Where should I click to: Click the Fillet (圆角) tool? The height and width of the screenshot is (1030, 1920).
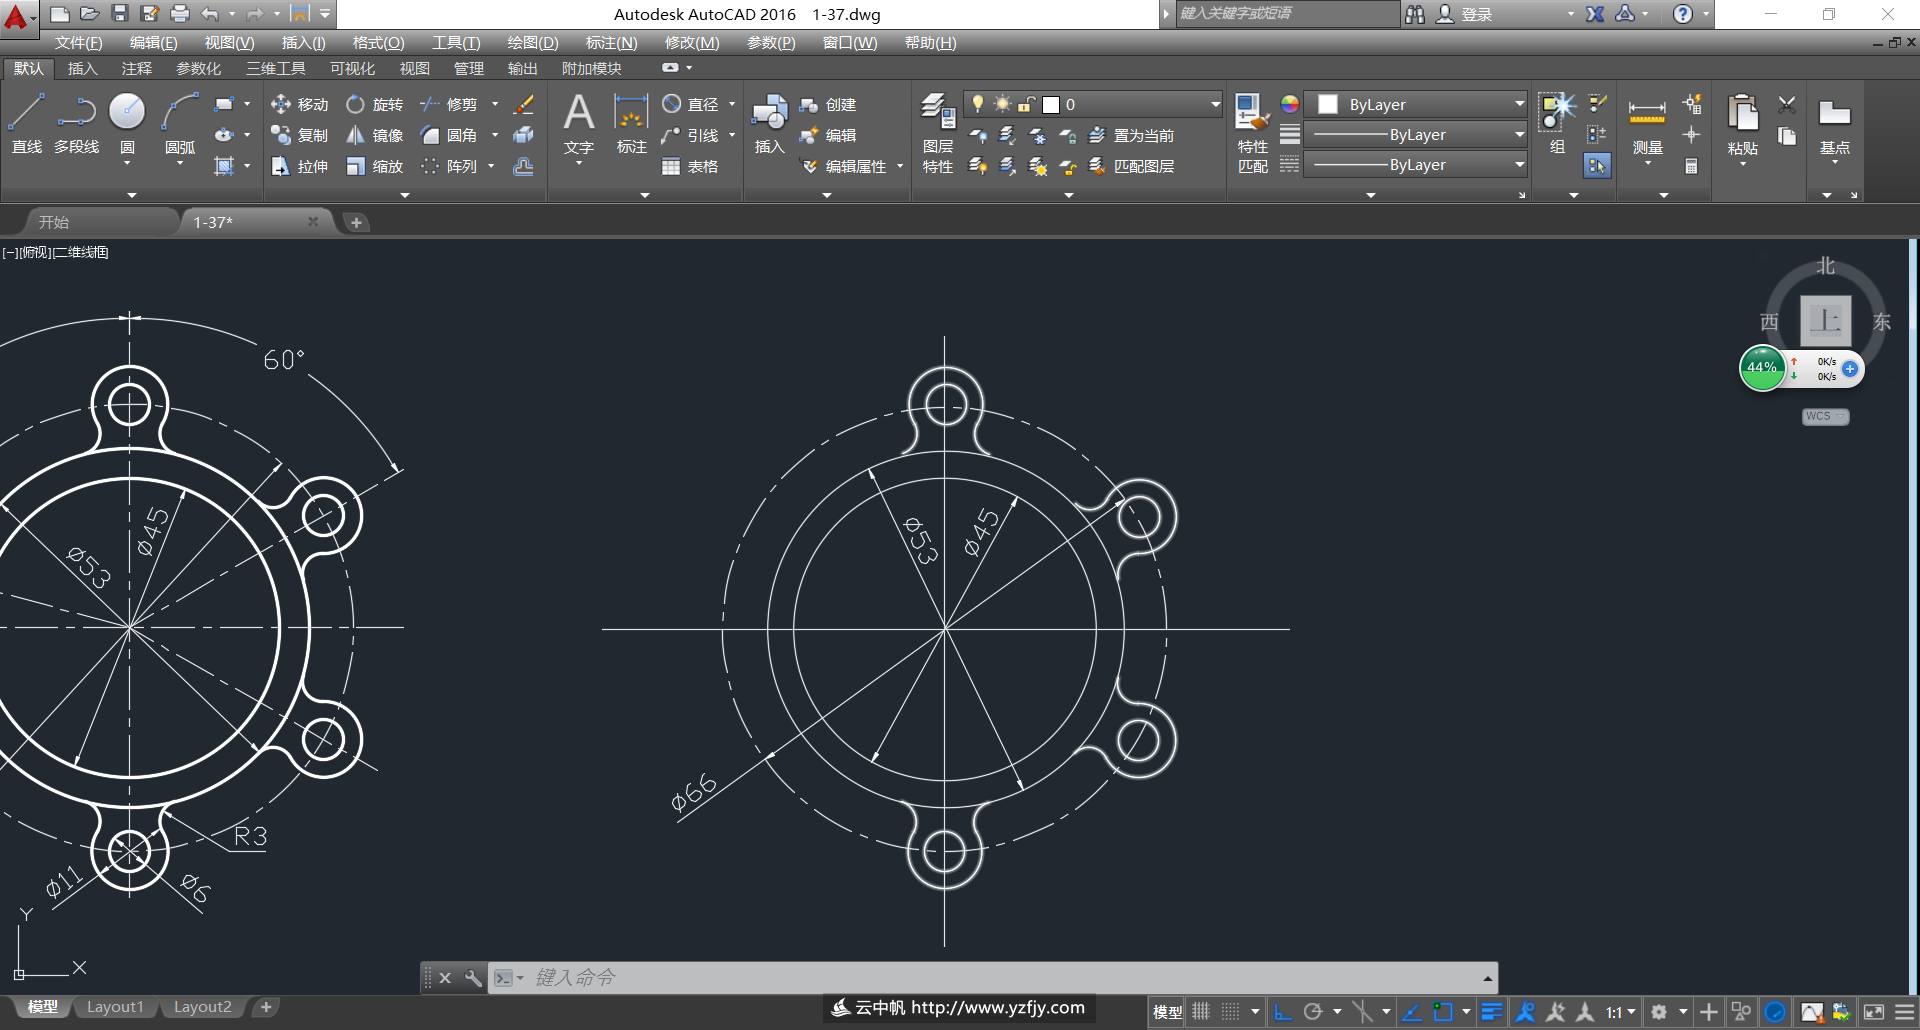(448, 135)
